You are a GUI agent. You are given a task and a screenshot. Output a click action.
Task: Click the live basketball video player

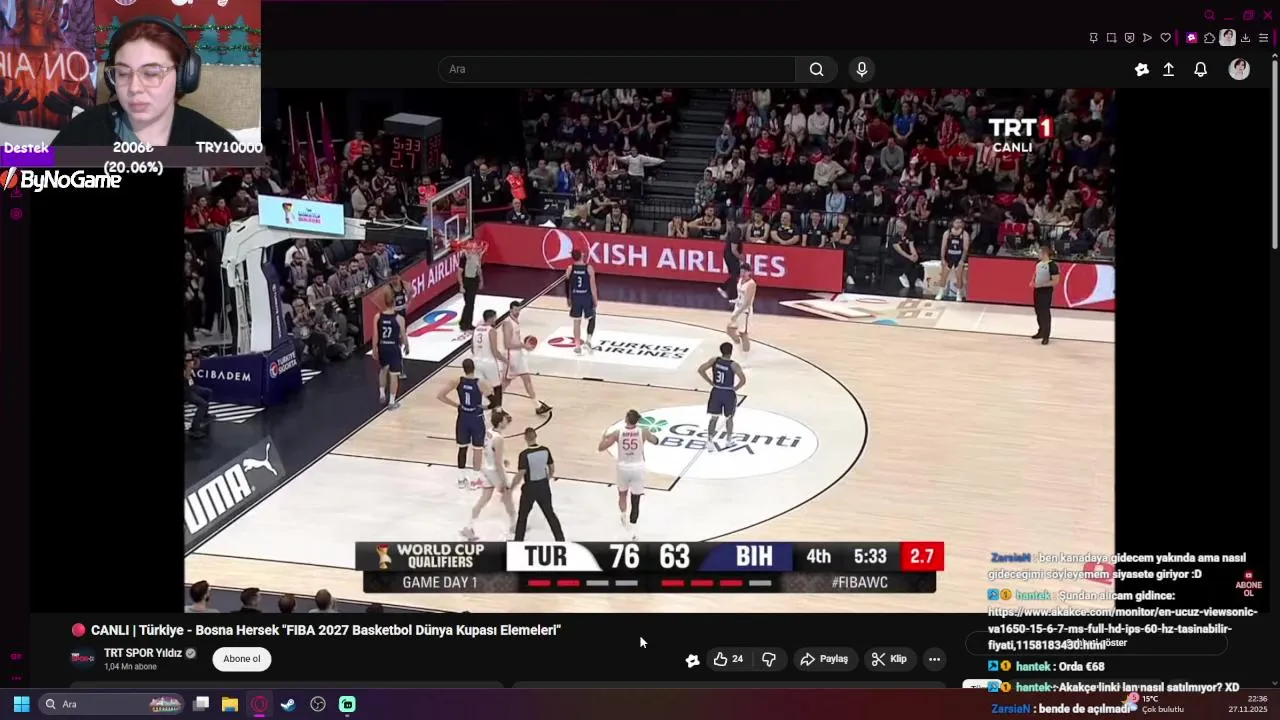(649, 350)
